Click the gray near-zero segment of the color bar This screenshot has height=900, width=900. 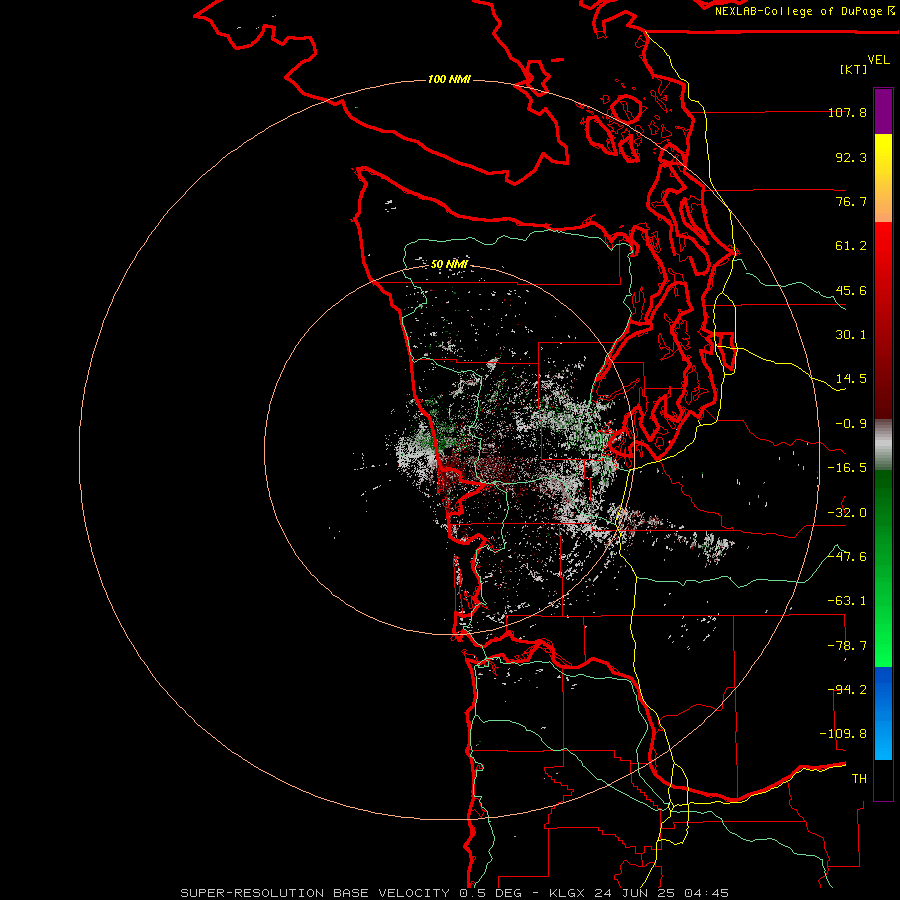click(x=883, y=445)
